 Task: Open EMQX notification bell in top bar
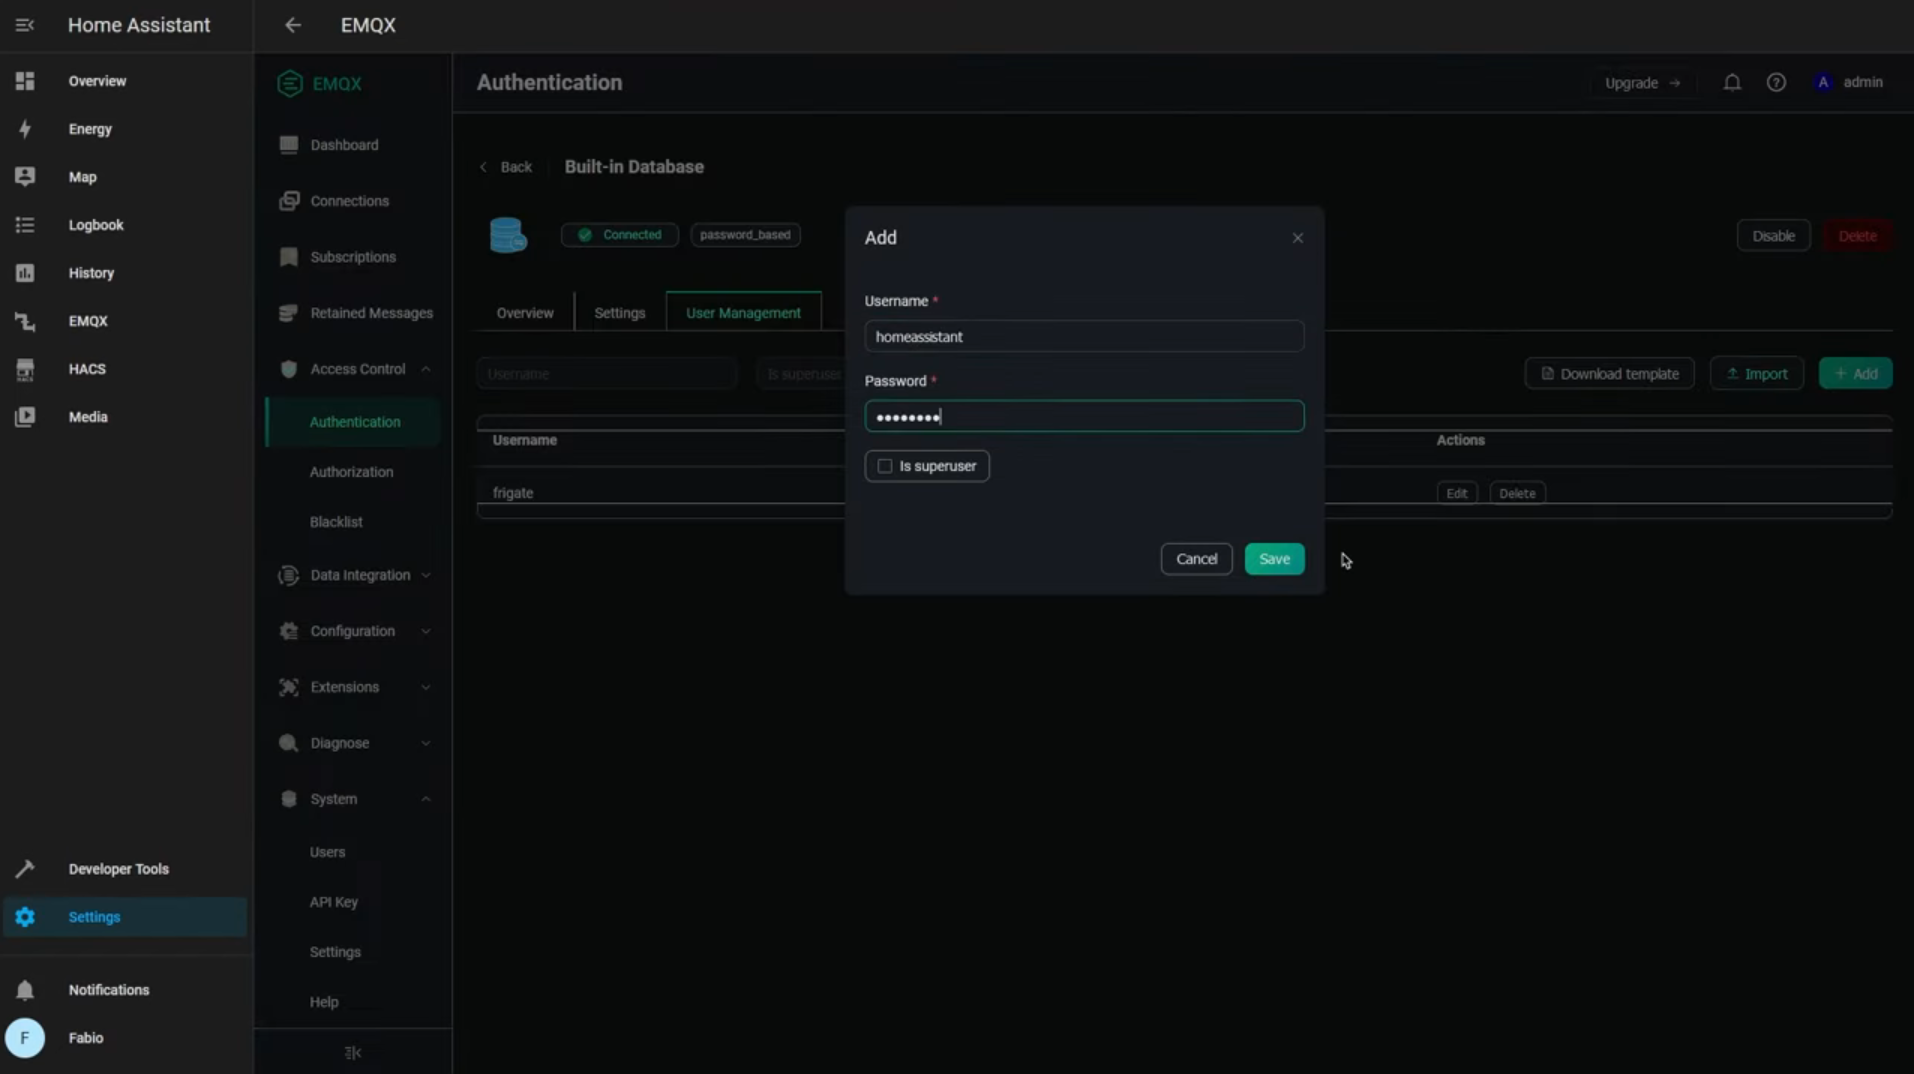[1732, 83]
